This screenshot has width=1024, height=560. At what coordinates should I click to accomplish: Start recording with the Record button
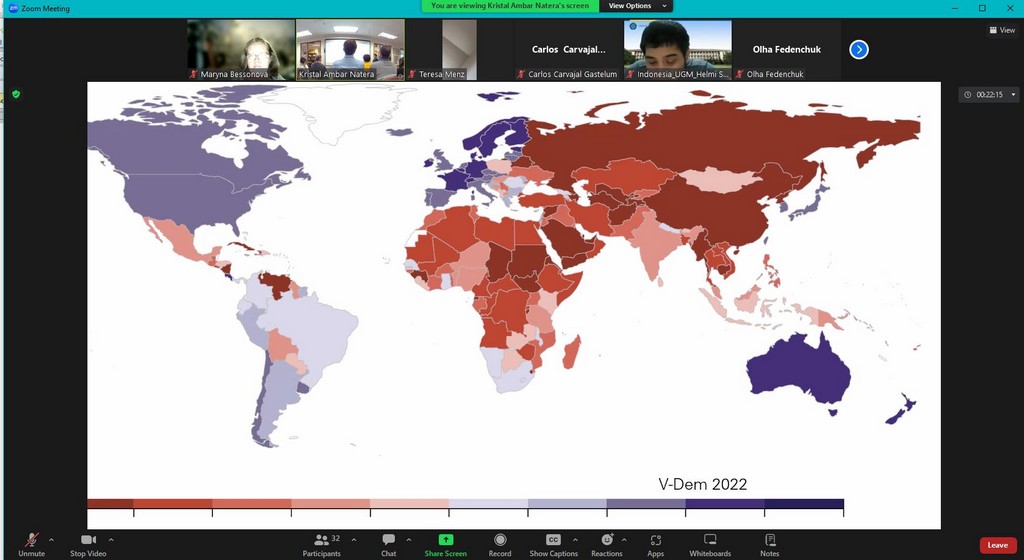(499, 541)
